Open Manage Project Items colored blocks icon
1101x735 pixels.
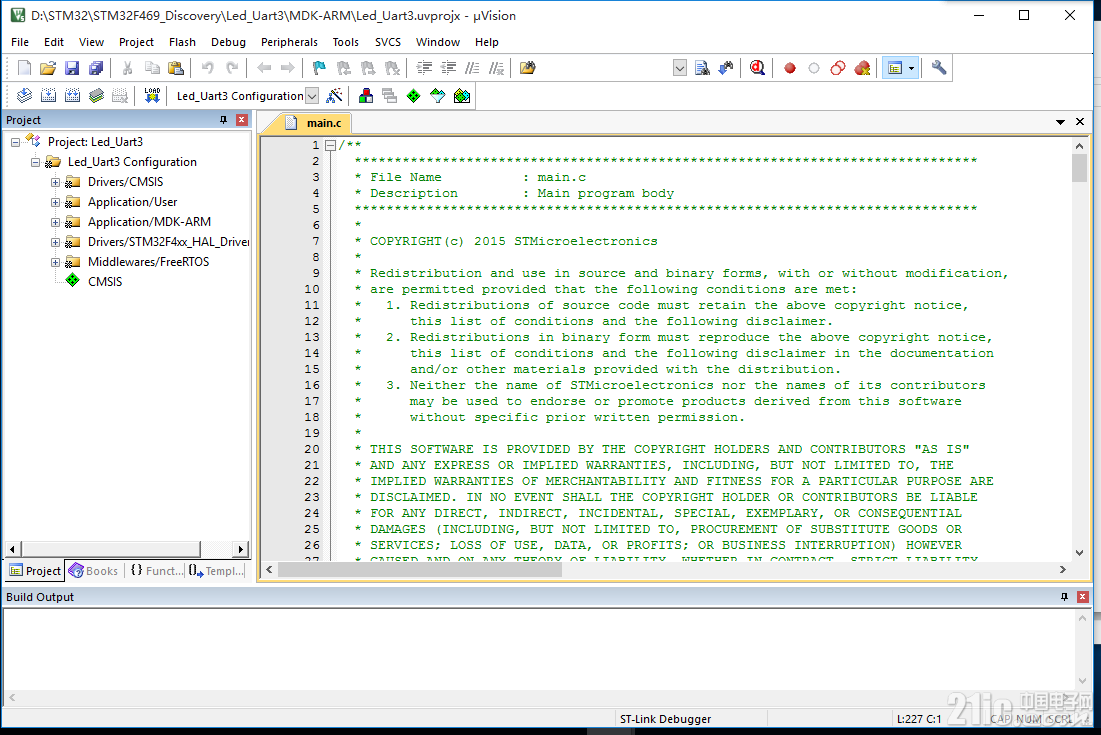(366, 95)
